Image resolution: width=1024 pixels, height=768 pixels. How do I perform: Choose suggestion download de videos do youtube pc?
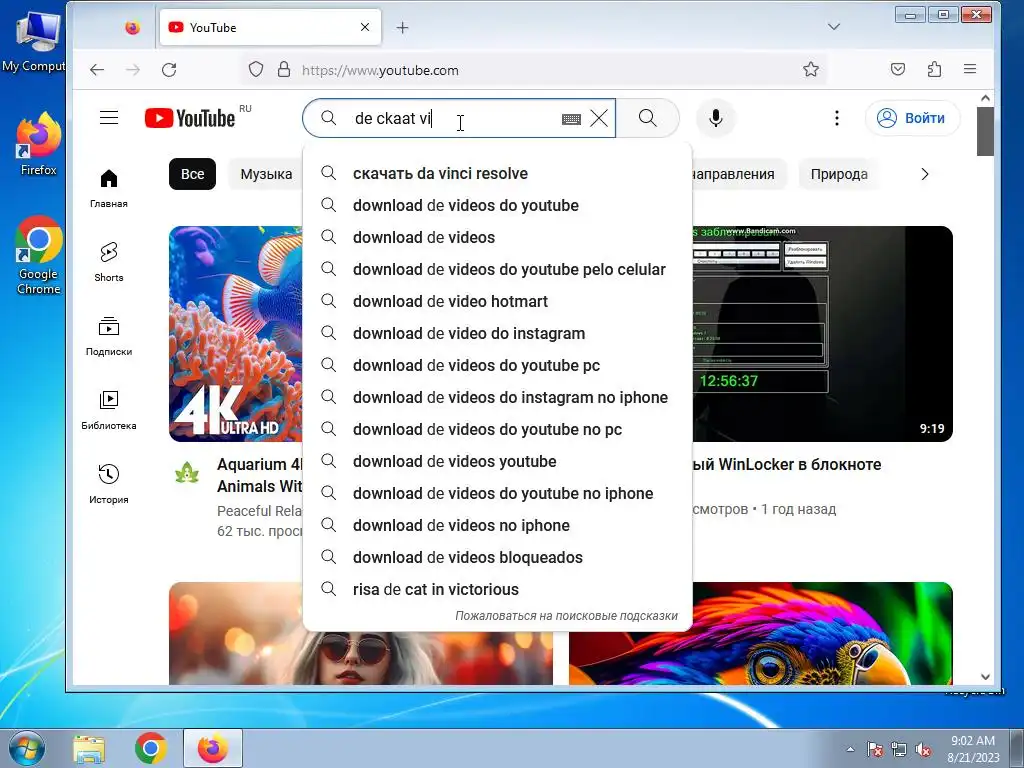498,365
